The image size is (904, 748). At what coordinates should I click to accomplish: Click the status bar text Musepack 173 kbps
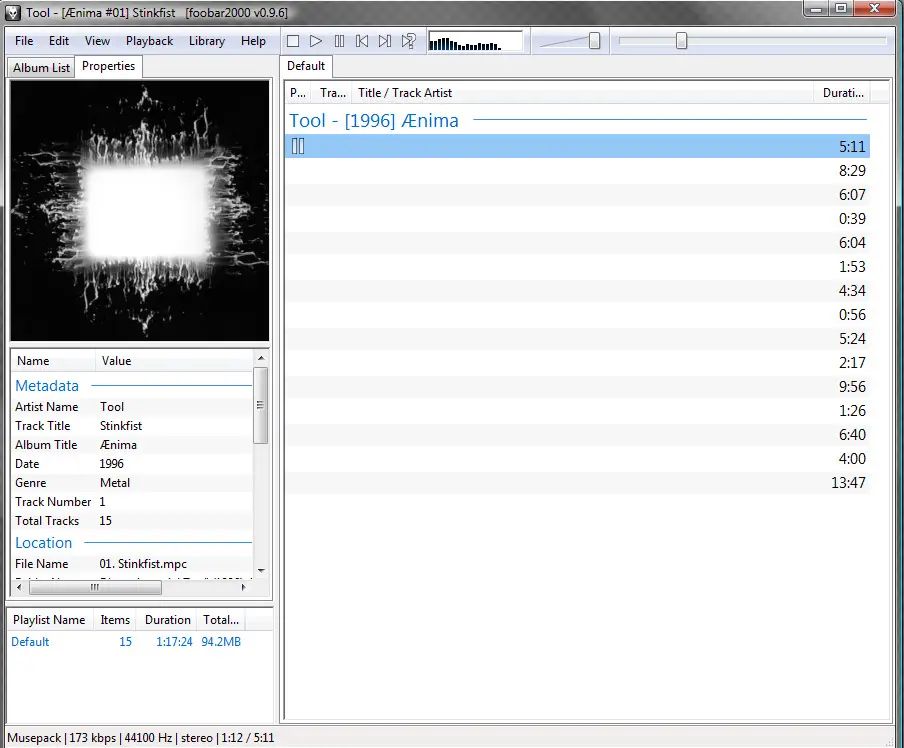tap(62, 738)
